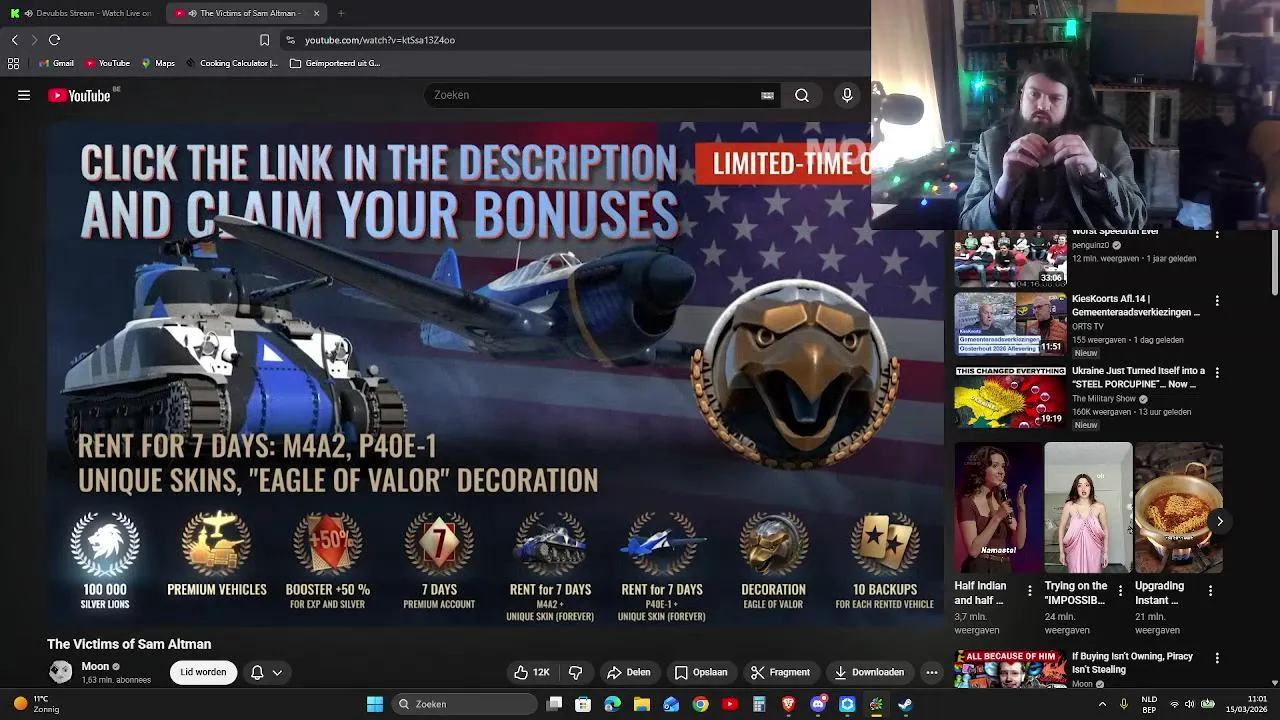The height and width of the screenshot is (720, 1280).
Task: Open a new browser tab
Action: tap(341, 13)
